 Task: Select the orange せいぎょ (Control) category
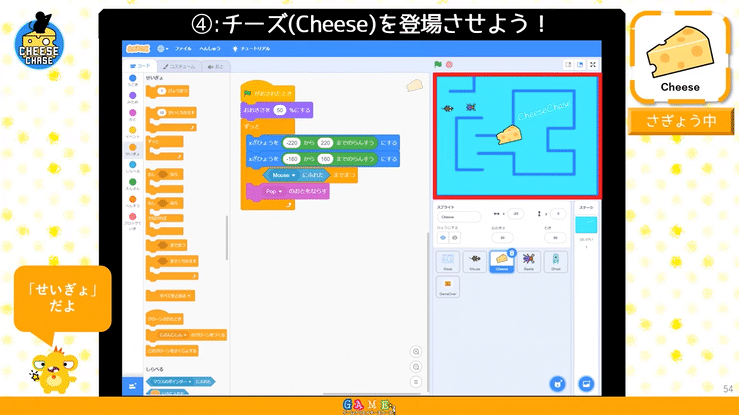(133, 150)
